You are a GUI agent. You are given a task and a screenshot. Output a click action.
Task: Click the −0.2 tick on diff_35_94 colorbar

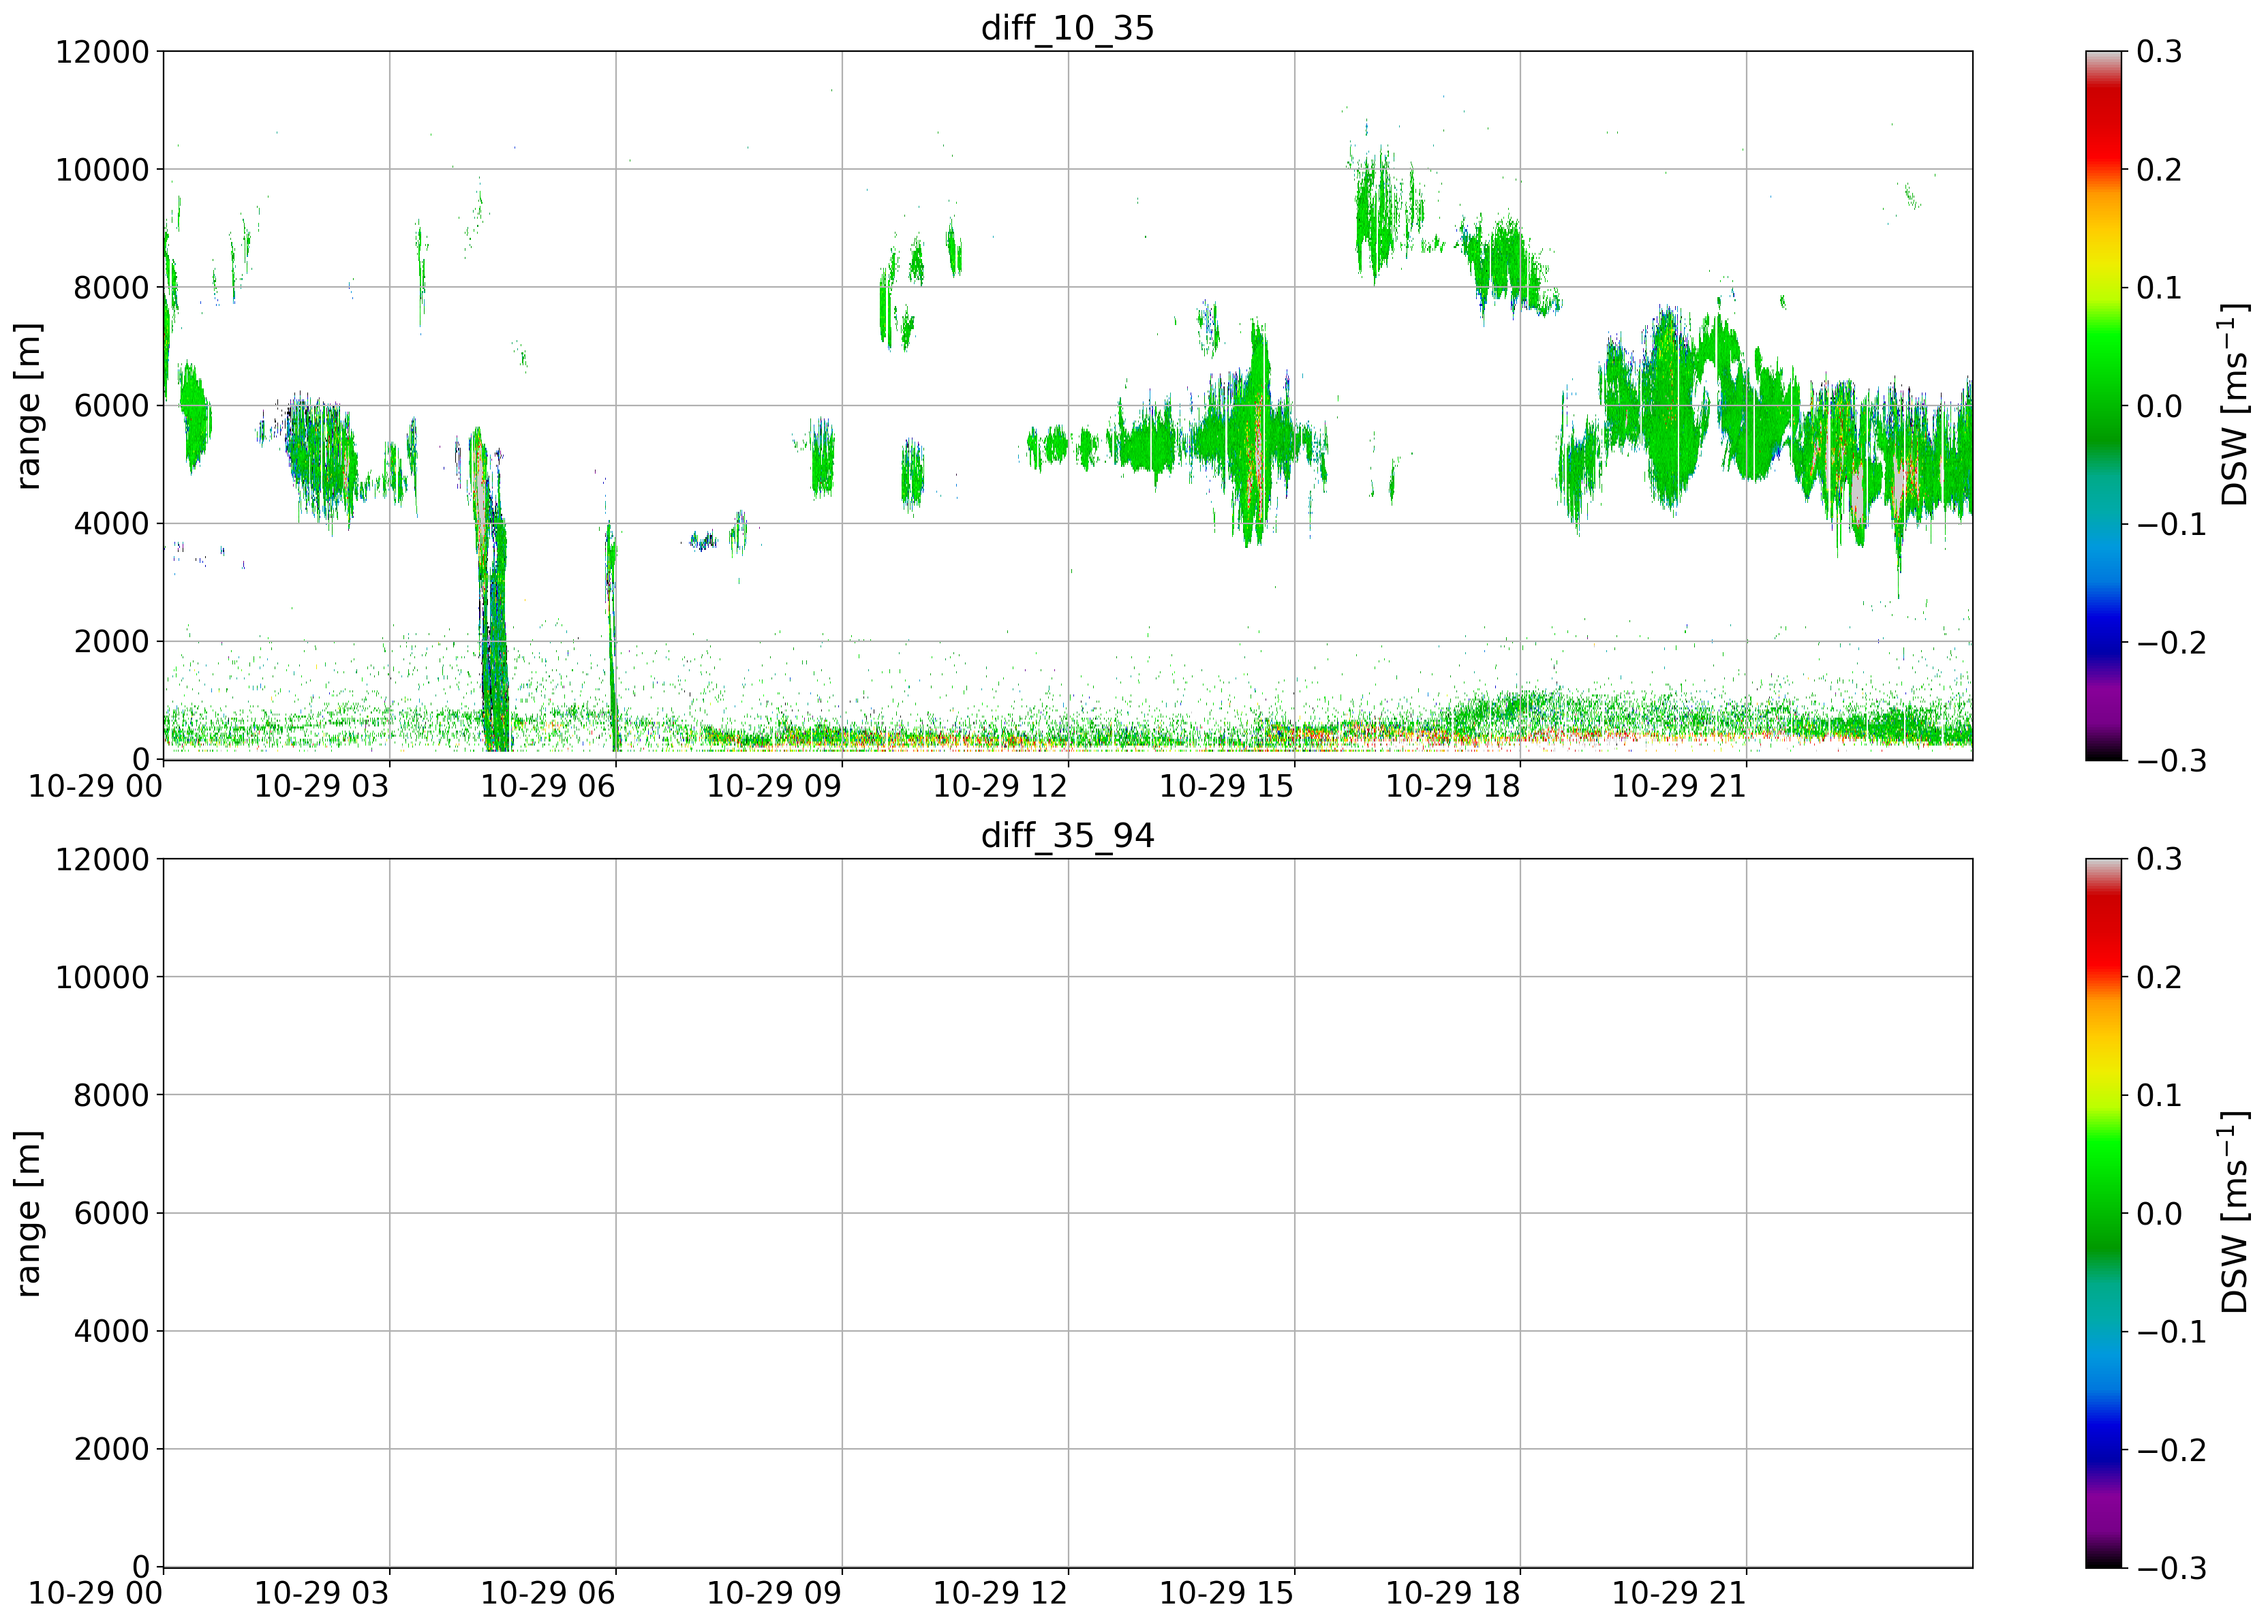[x=2171, y=1449]
